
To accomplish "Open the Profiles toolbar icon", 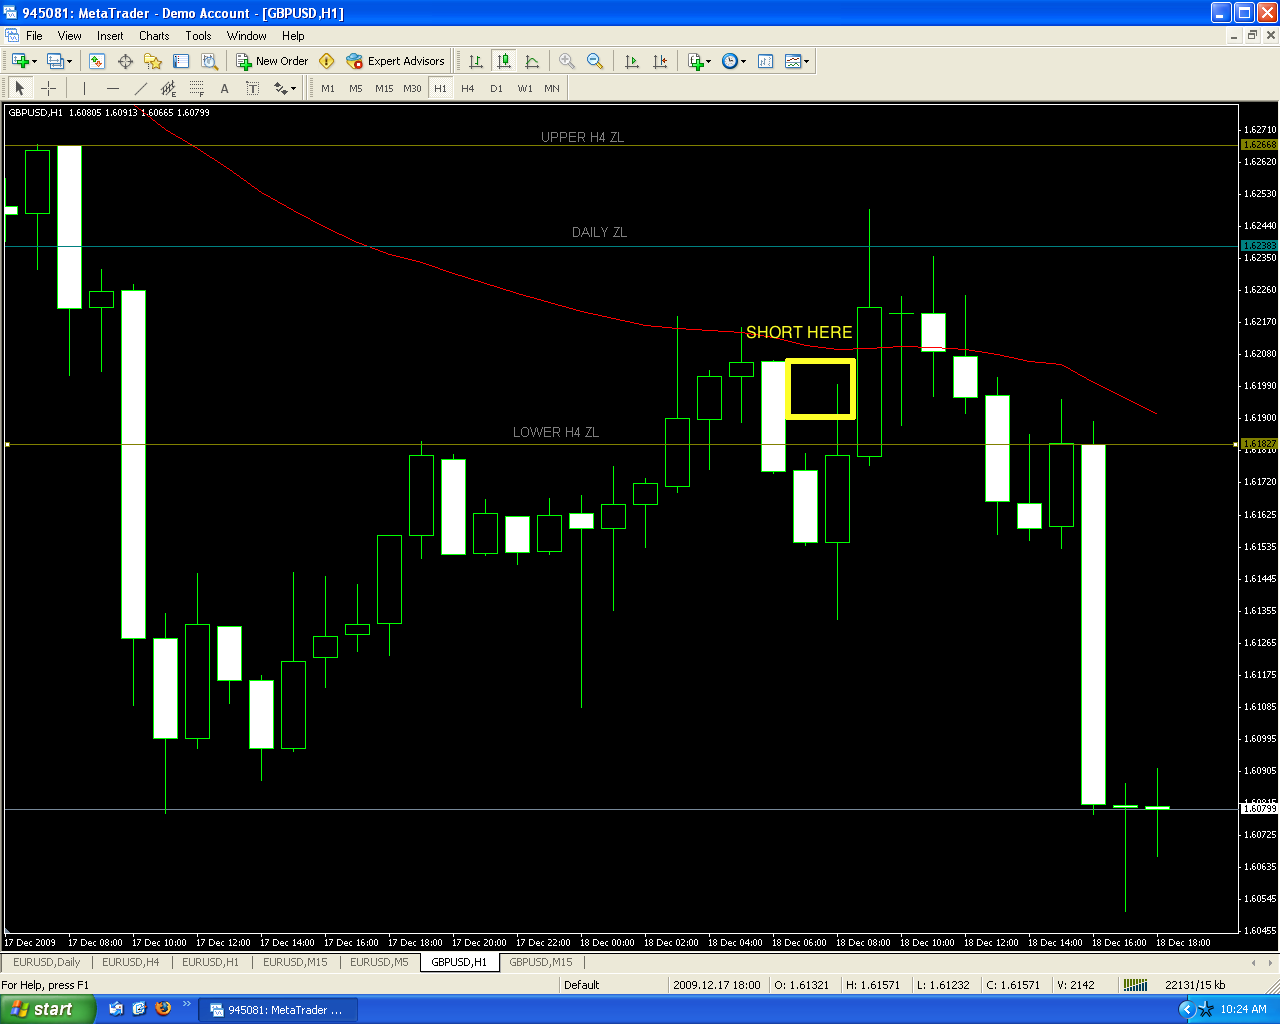I will [x=55, y=61].
